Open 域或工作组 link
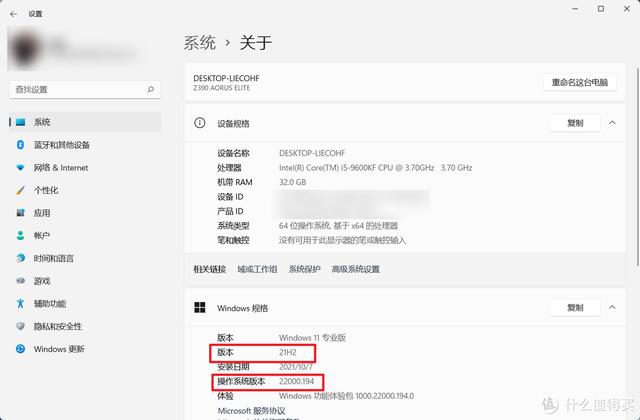The image size is (640, 420). 257,269
